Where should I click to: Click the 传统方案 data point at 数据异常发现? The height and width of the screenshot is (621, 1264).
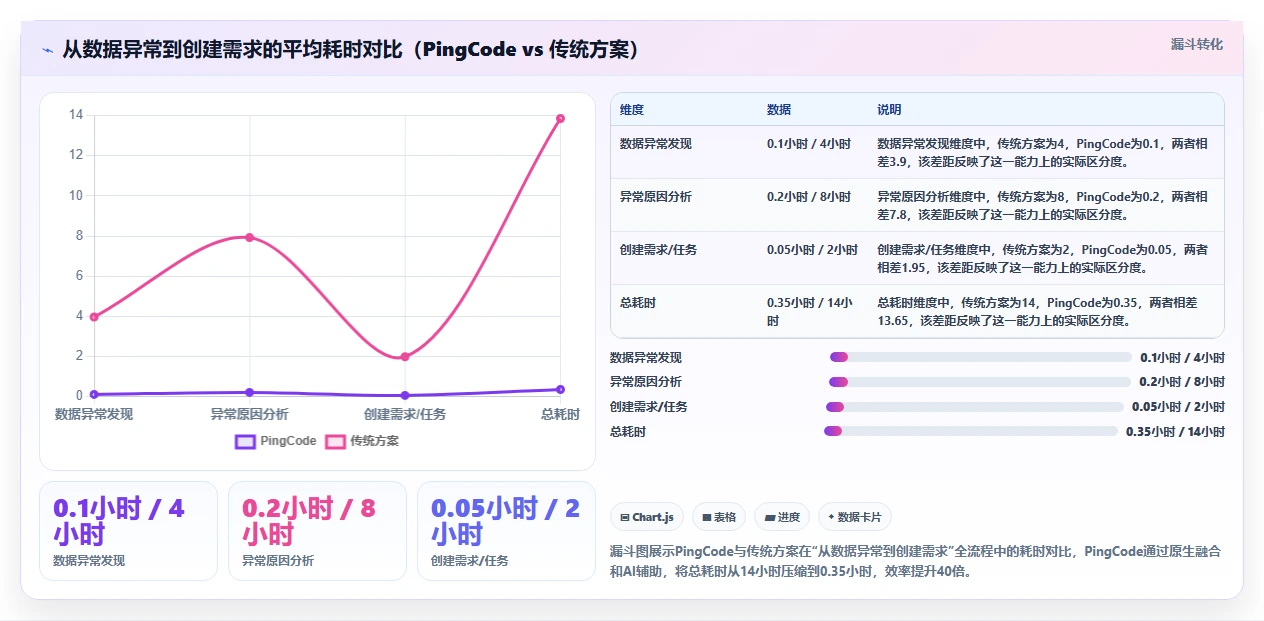pyautogui.click(x=94, y=317)
